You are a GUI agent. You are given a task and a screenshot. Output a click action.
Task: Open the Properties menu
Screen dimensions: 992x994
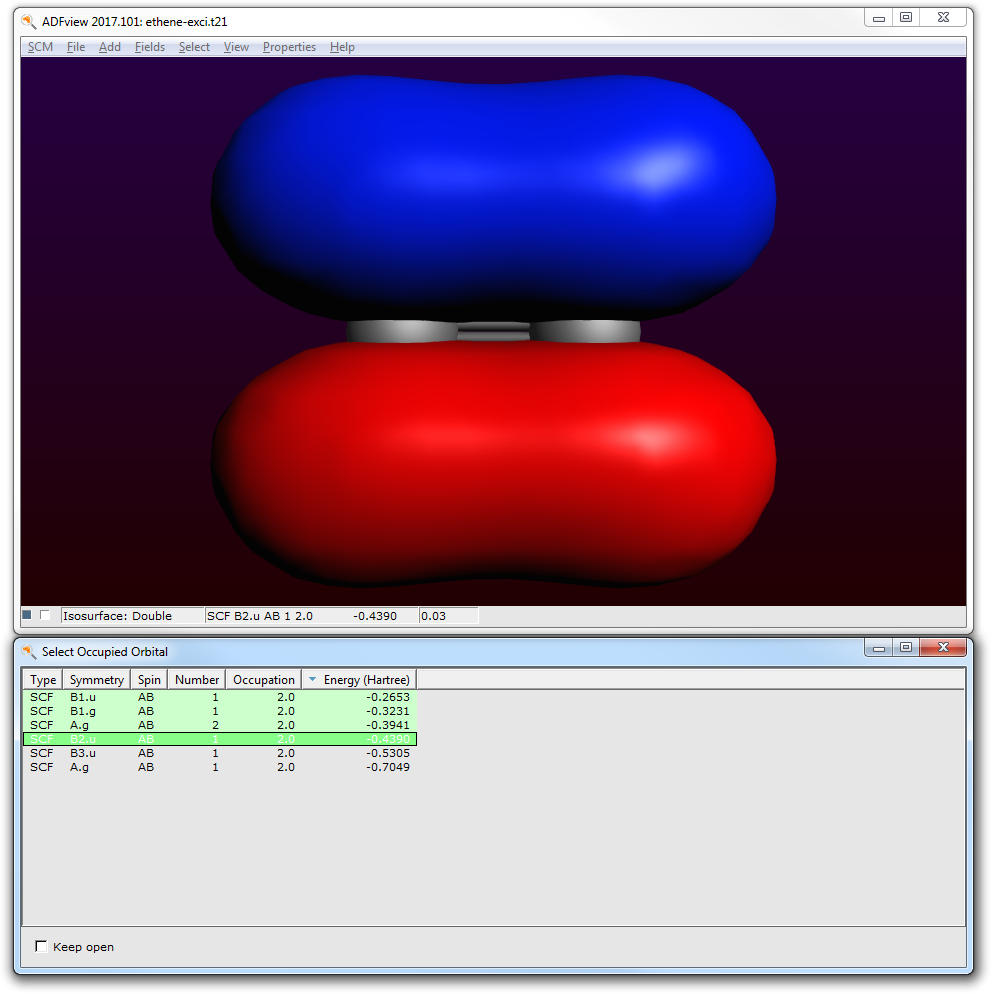289,47
